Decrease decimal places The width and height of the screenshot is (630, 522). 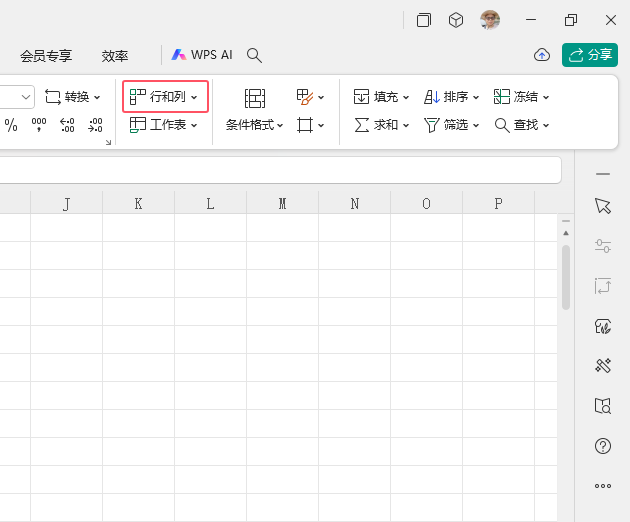95,125
